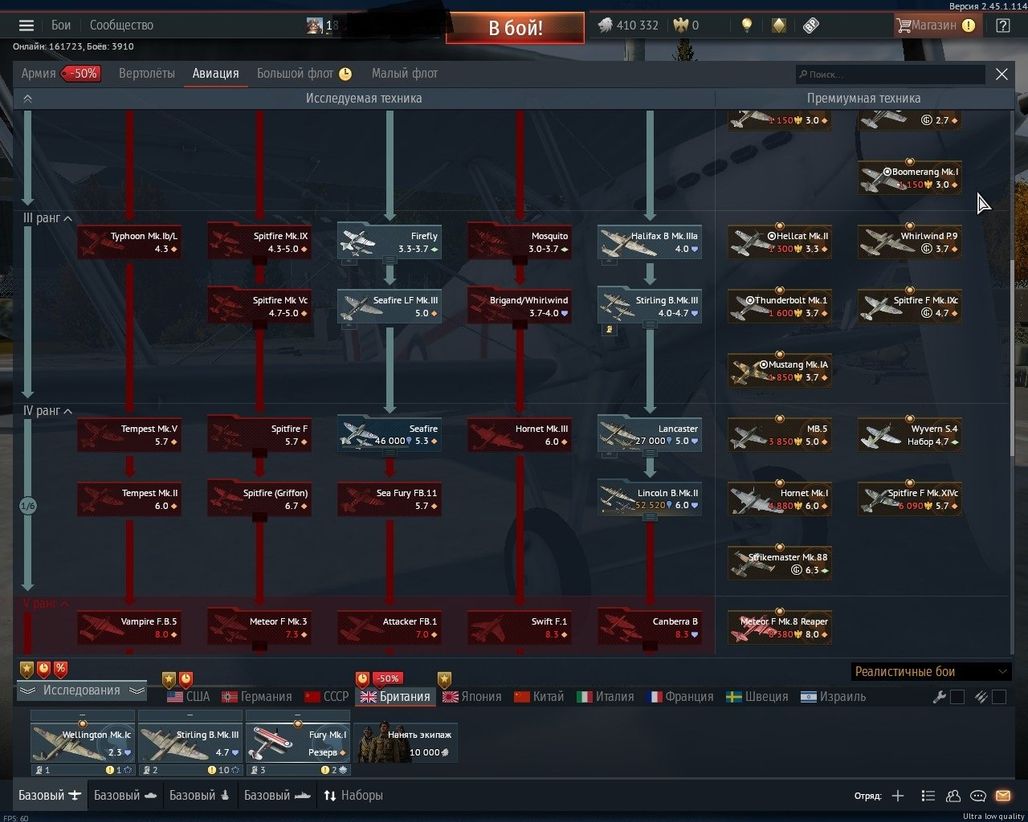Select the Wellington Mk.Ic crew slot
Image resolution: width=1028 pixels, height=822 pixels.
[83, 743]
